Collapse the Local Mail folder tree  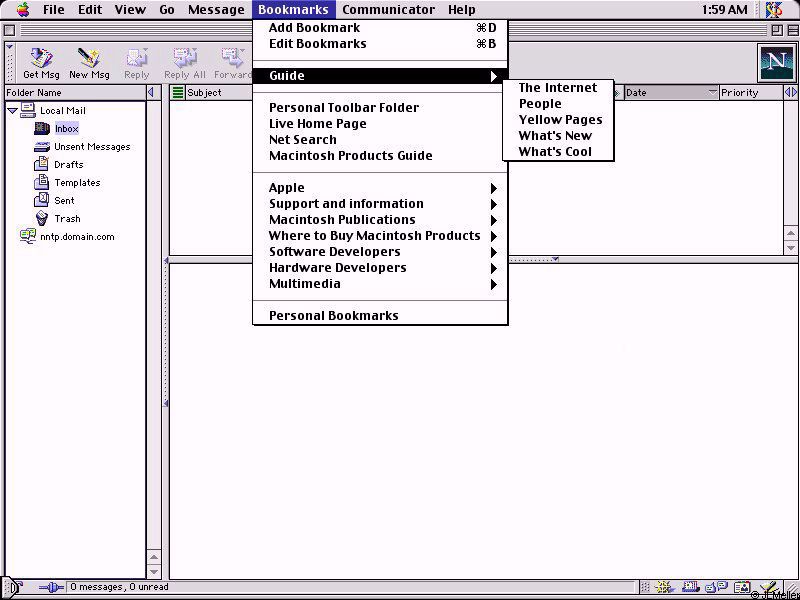click(x=12, y=111)
